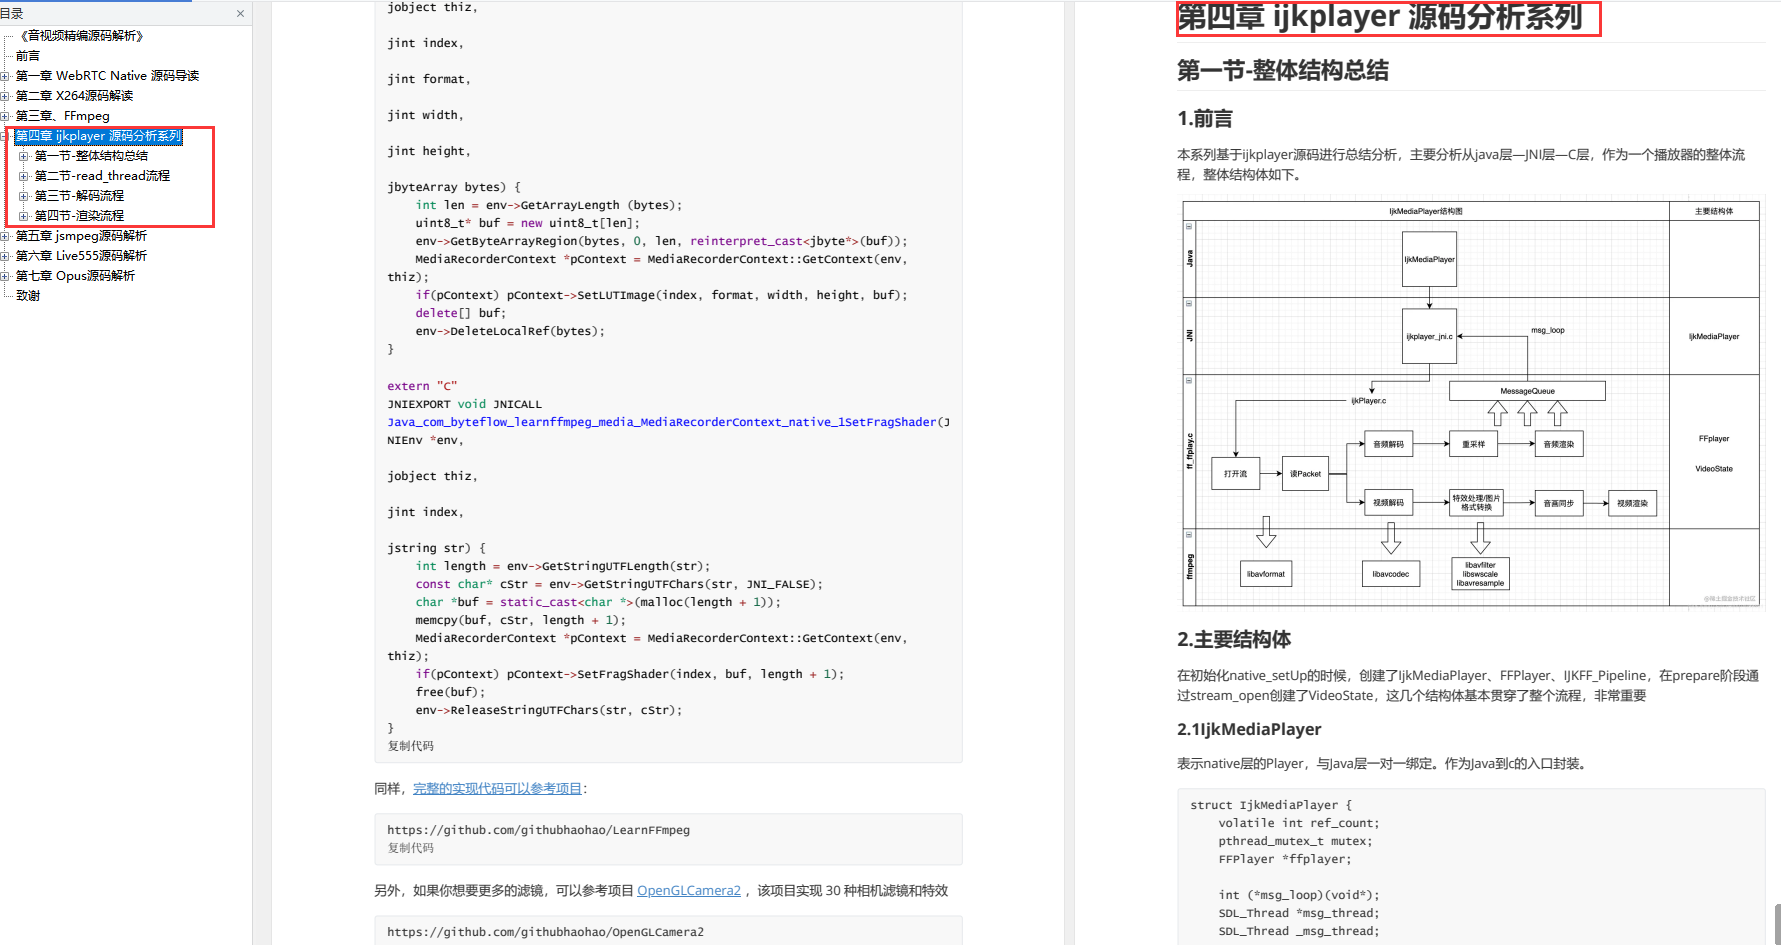Go to 第二节-read_thread流程 in the outline

point(102,176)
